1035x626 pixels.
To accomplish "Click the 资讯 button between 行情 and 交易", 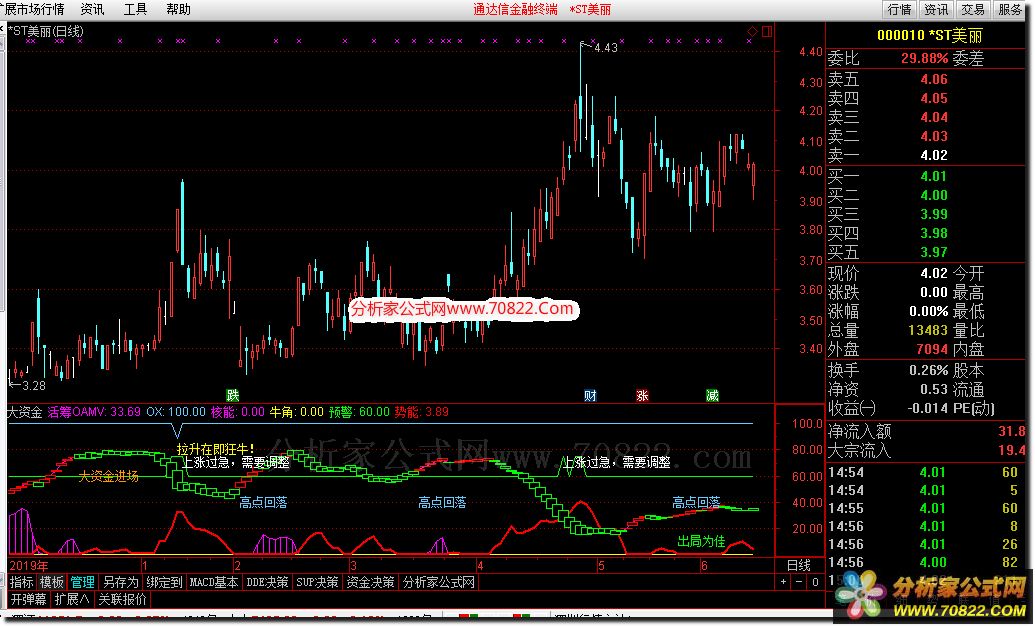I will pos(936,9).
